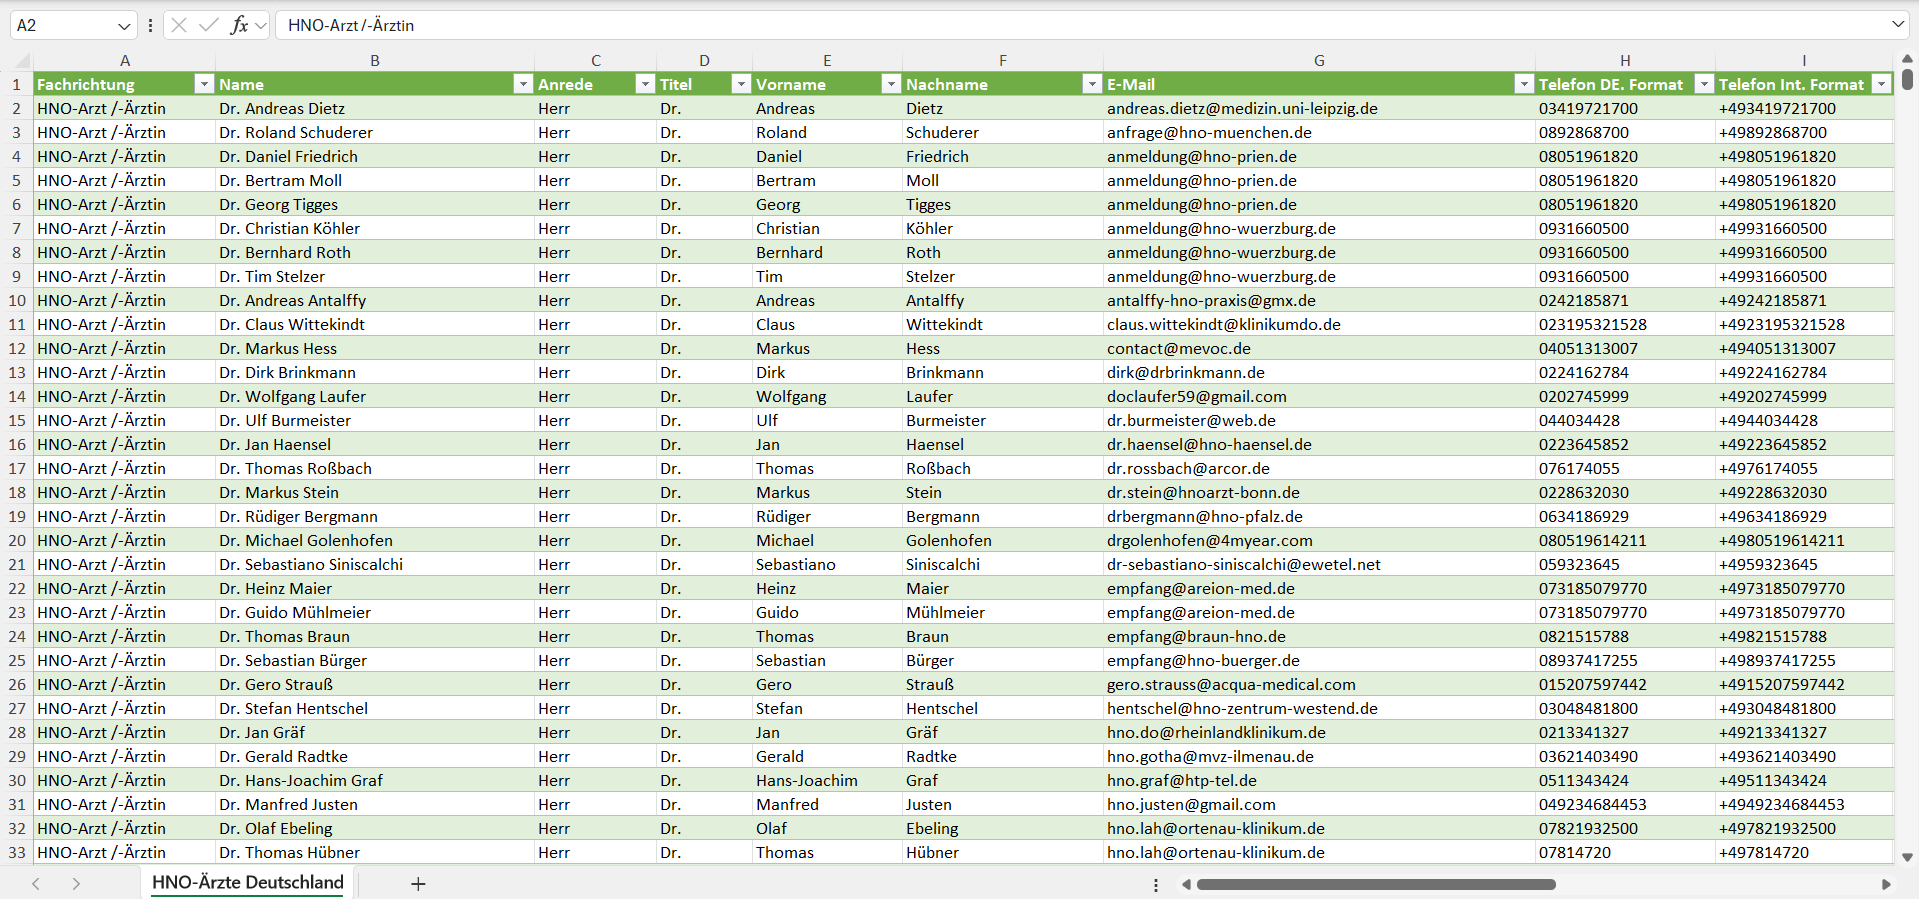Viewport: 1919px width, 899px height.
Task: Expand the Name Box dropdown
Action: [124, 25]
